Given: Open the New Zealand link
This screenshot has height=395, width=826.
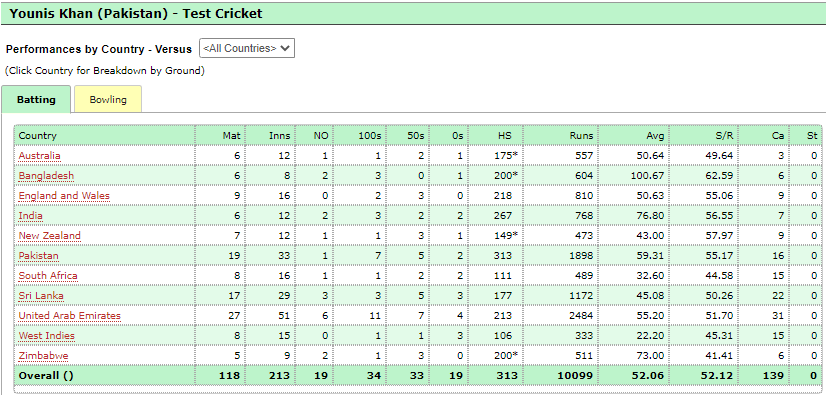Looking at the screenshot, I should (x=50, y=236).
